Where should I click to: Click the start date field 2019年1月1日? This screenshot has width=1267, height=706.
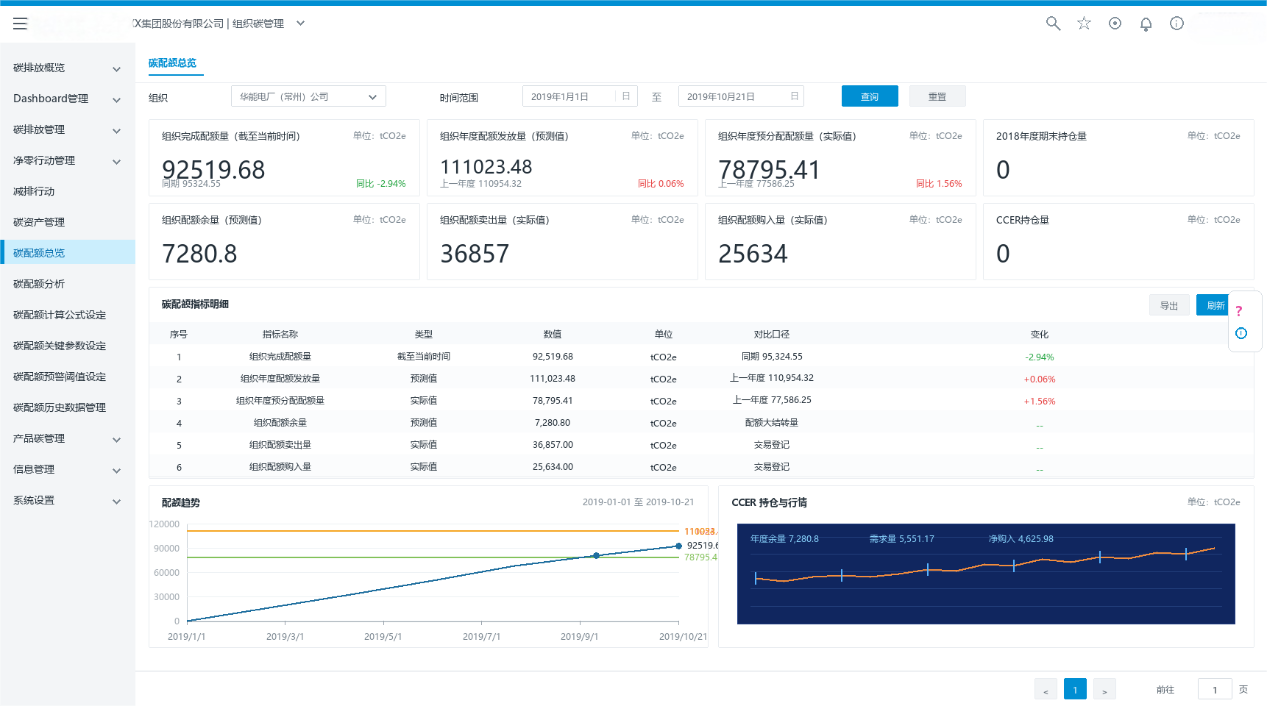coord(580,96)
